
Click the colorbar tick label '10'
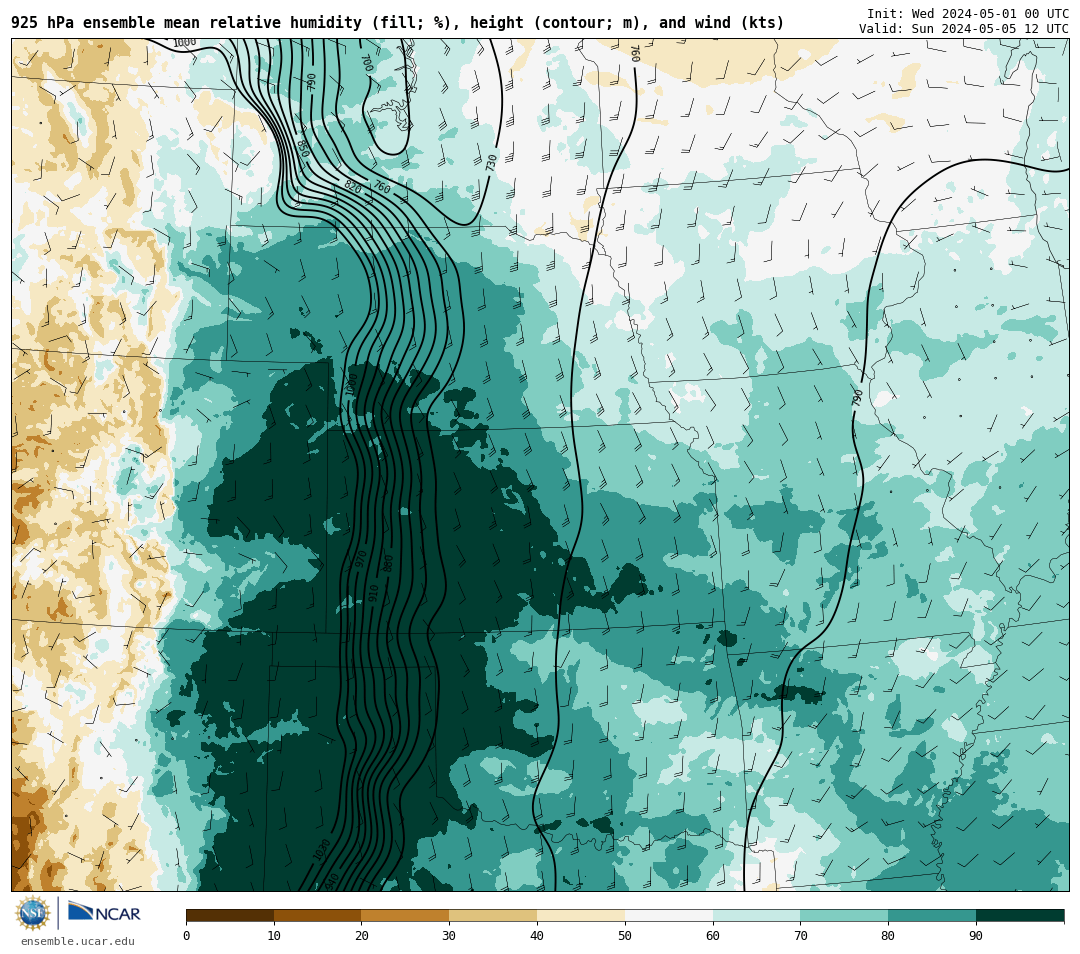tap(274, 935)
